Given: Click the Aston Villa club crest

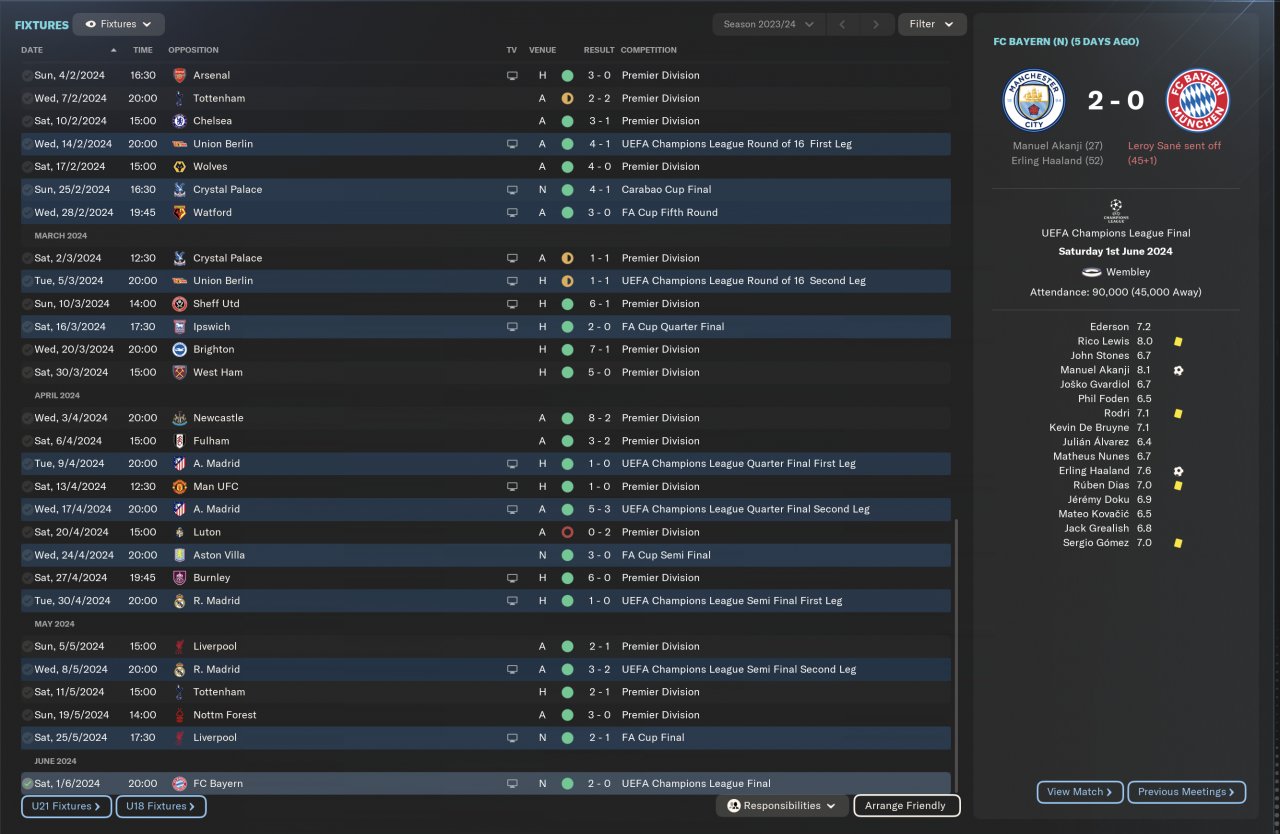Looking at the screenshot, I should tap(179, 555).
